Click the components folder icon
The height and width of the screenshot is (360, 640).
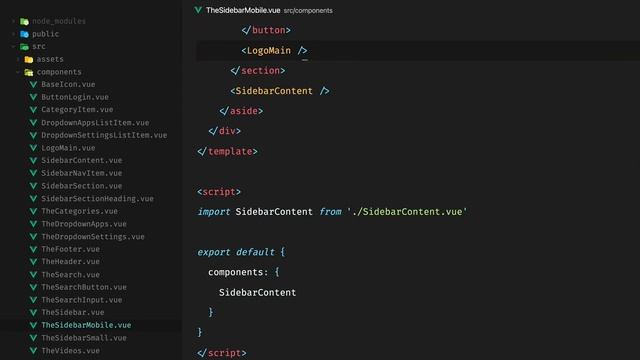29,72
